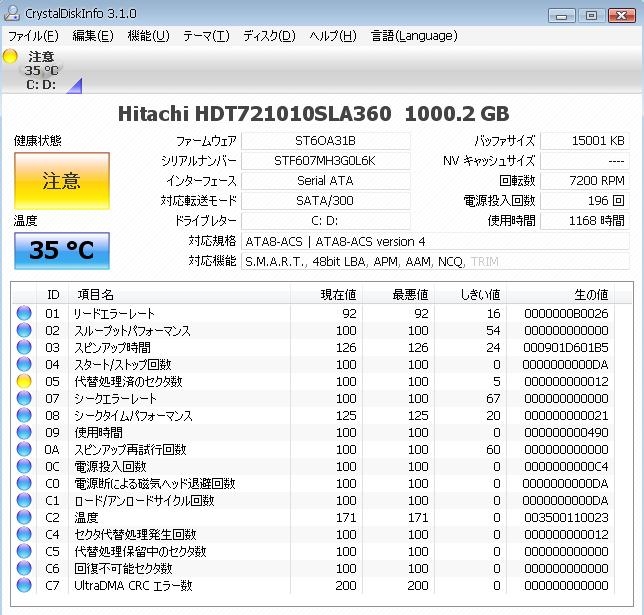Click the interface field Serial ATA
Viewport: 644px width, 615px height.
[326, 181]
